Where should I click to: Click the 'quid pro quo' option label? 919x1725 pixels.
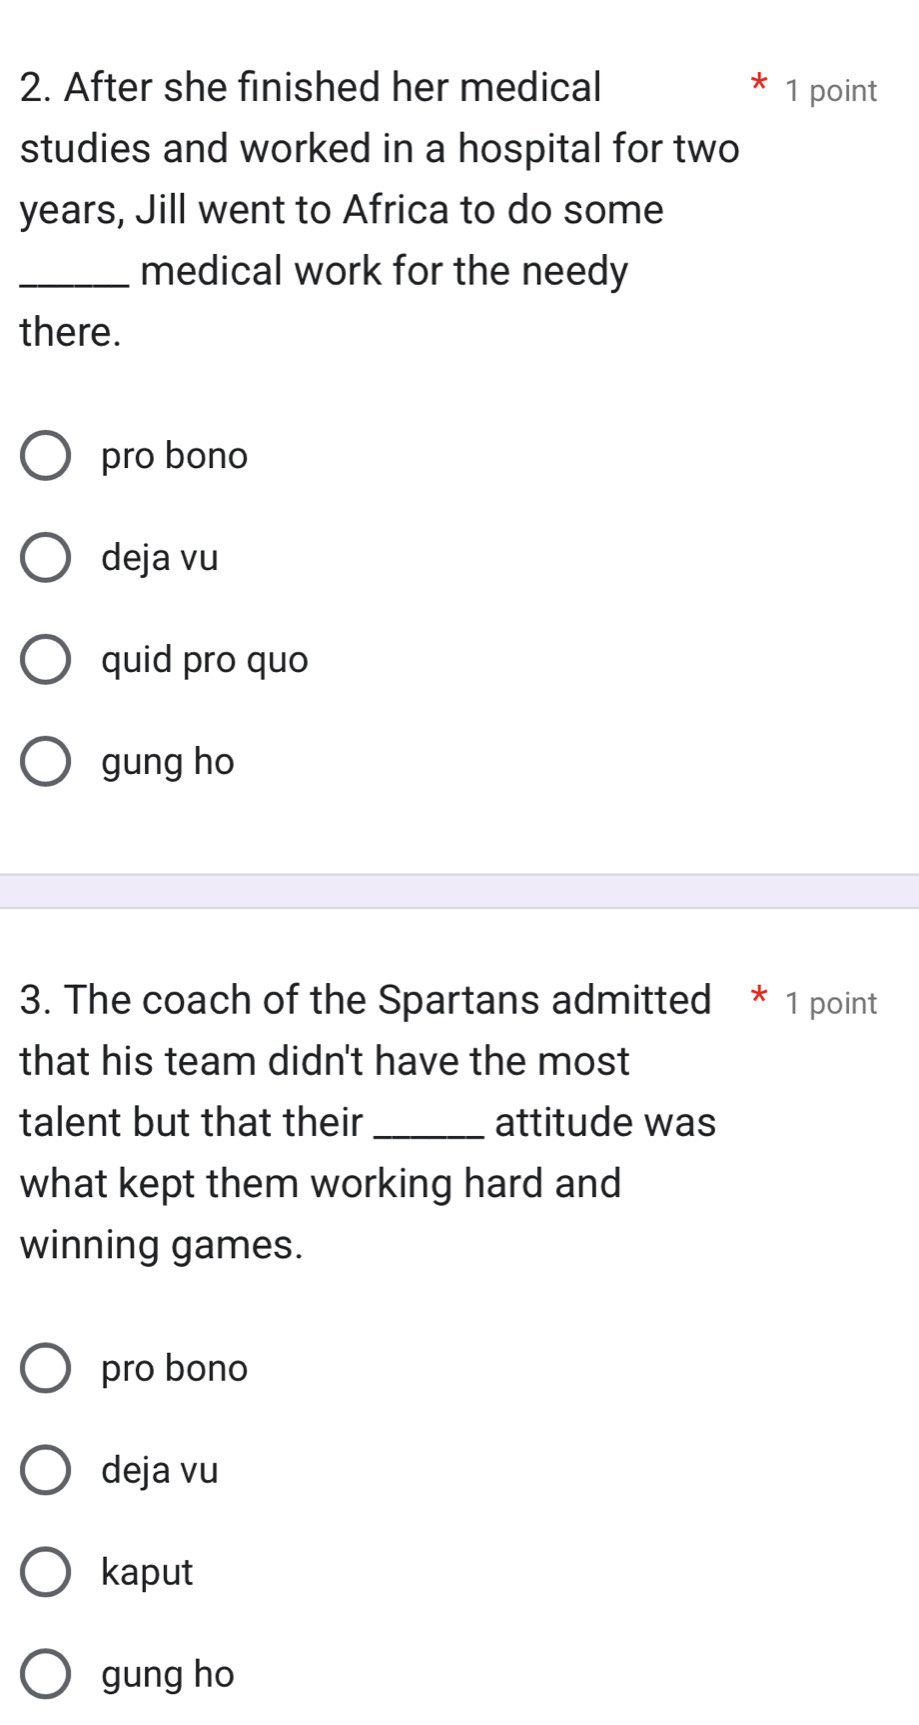click(x=205, y=660)
